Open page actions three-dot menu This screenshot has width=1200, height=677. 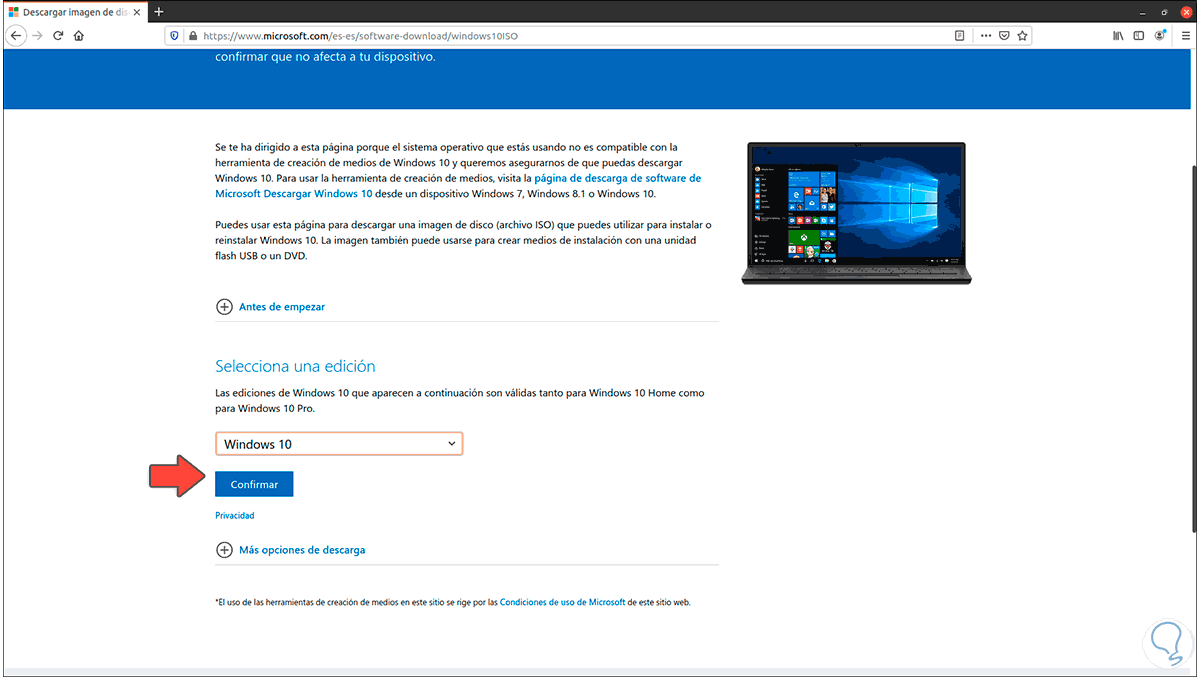985,35
